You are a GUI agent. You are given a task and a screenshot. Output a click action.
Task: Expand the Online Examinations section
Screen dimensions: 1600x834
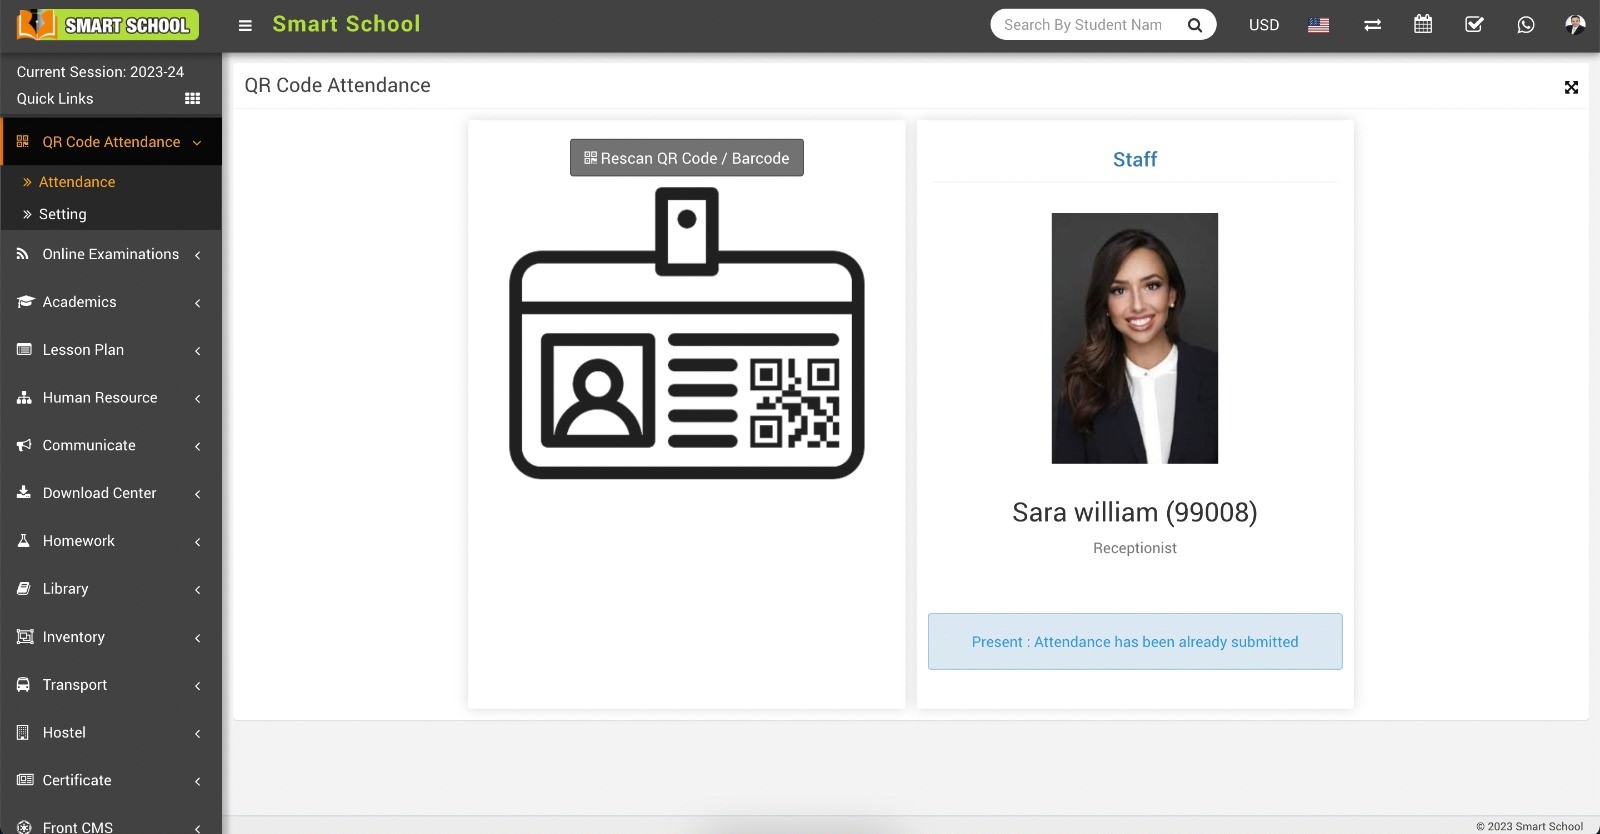(110, 254)
